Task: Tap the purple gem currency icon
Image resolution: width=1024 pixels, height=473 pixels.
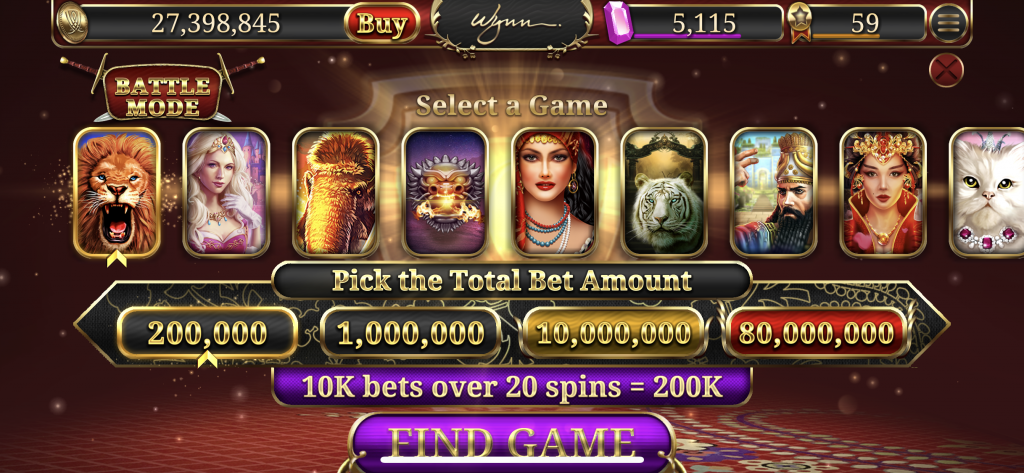Action: (617, 23)
